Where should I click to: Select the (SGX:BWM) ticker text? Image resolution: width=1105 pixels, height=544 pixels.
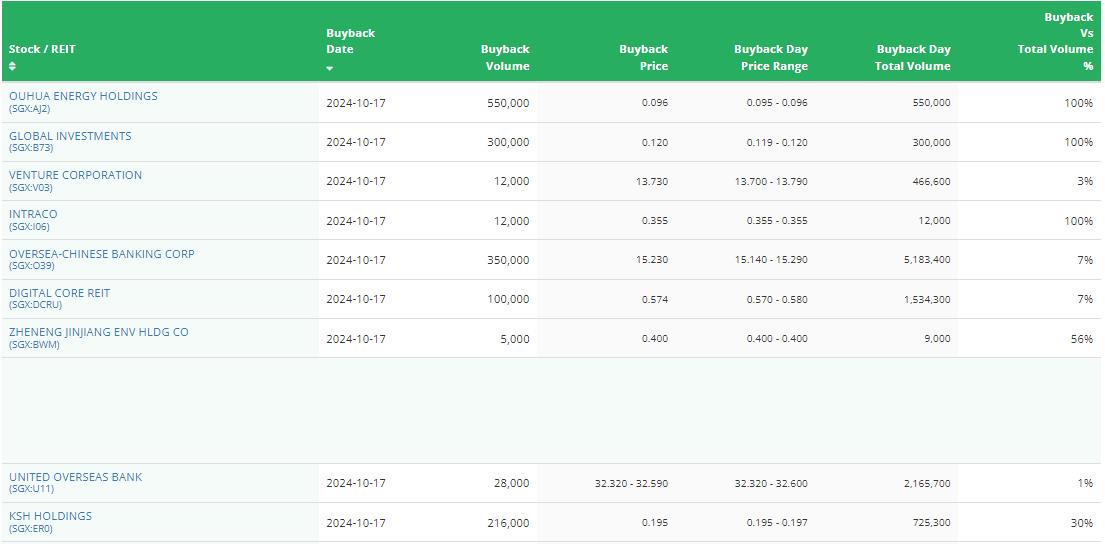[x=34, y=345]
